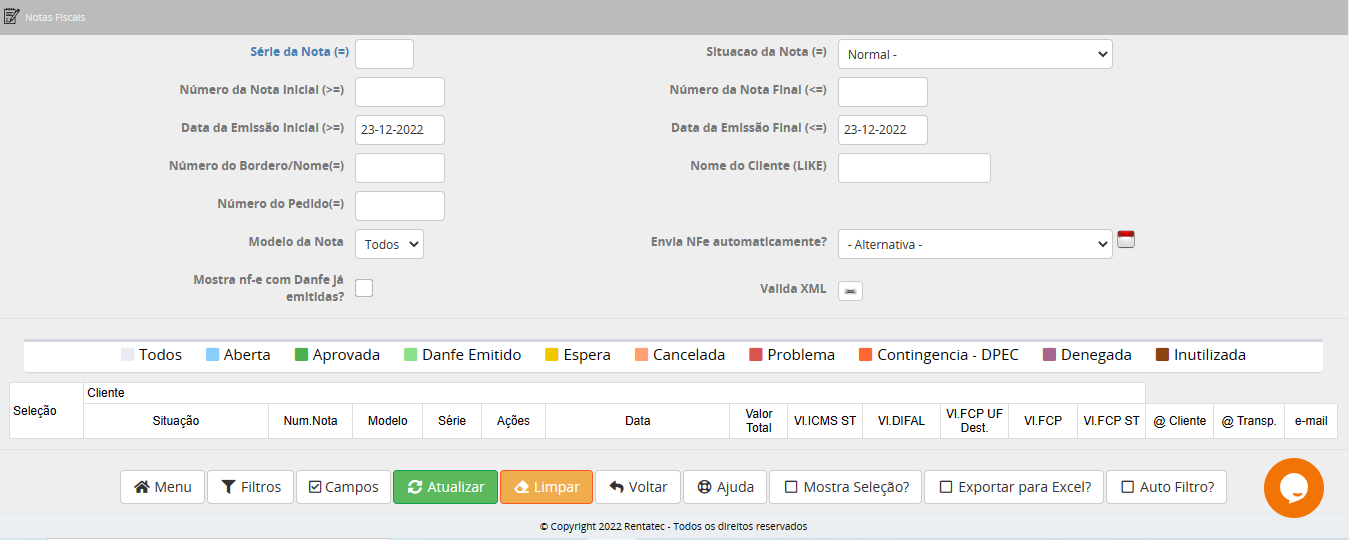Click the Nome do Cliente input field
The image size is (1349, 540).
[913, 168]
